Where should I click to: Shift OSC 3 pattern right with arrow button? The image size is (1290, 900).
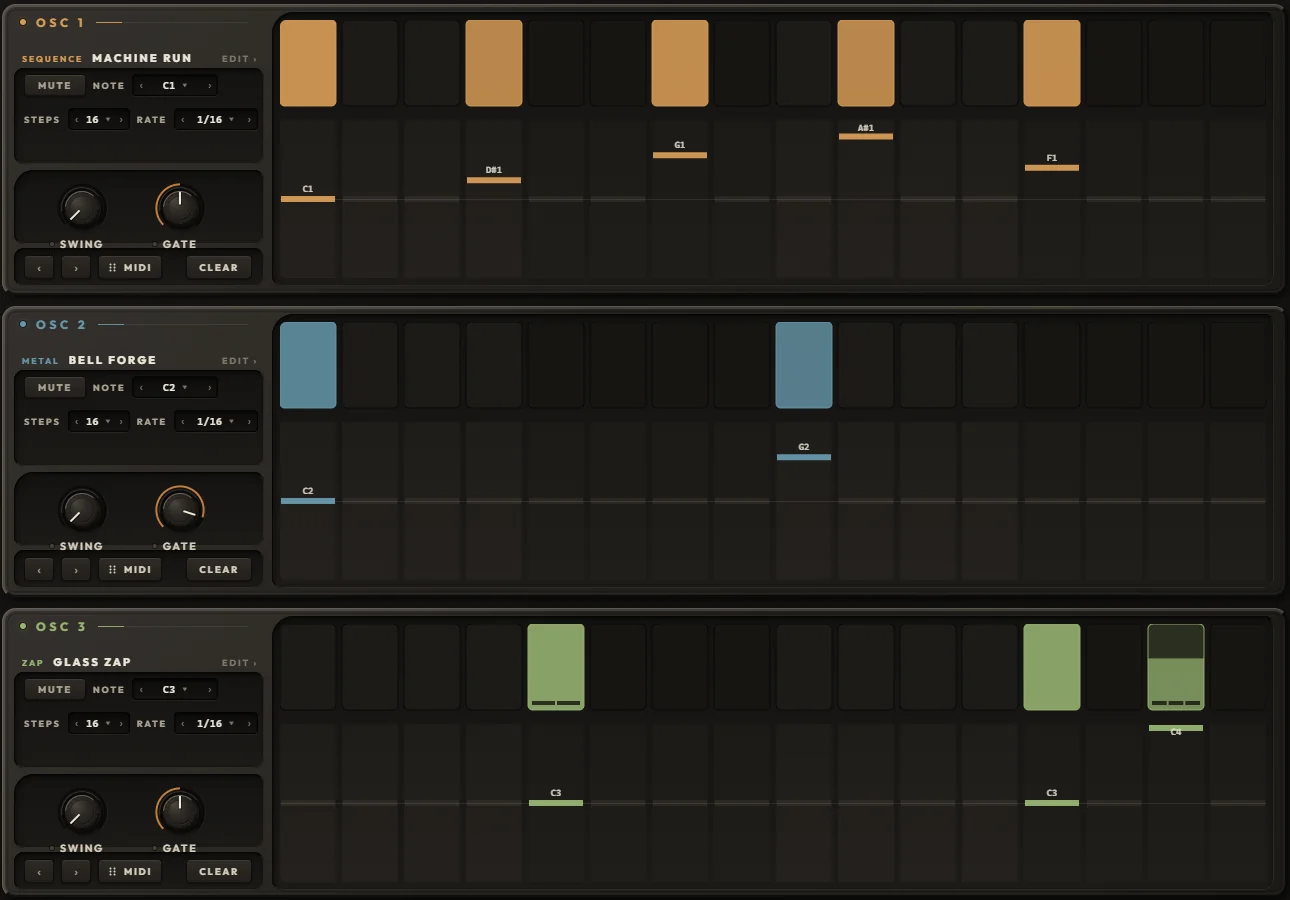tap(76, 872)
